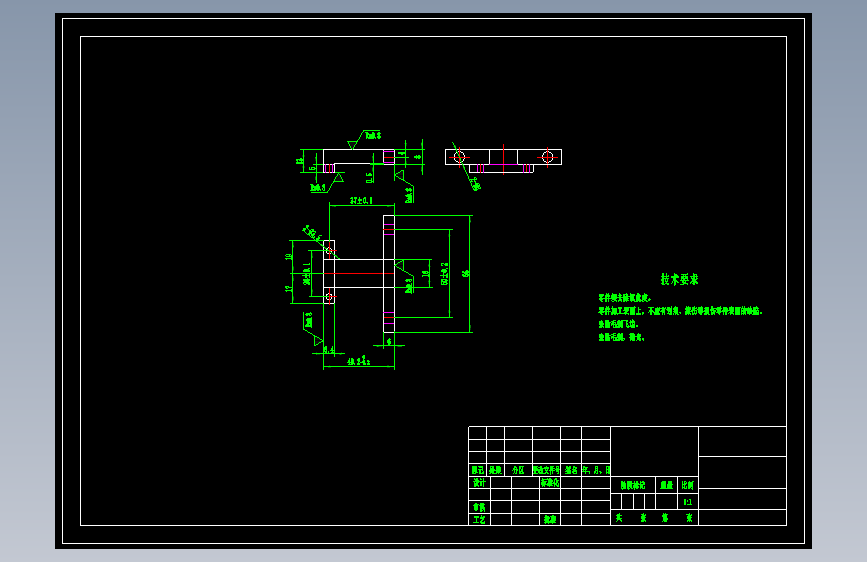Screen dimensions: 867x562
Task: Select the 50±0.2 vertical dimension text
Action: 445,273
